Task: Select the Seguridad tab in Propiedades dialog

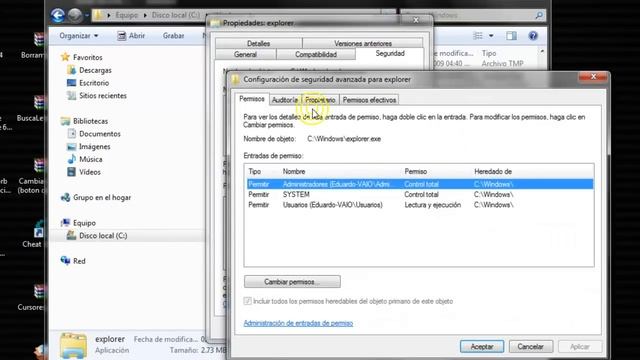Action: point(390,53)
